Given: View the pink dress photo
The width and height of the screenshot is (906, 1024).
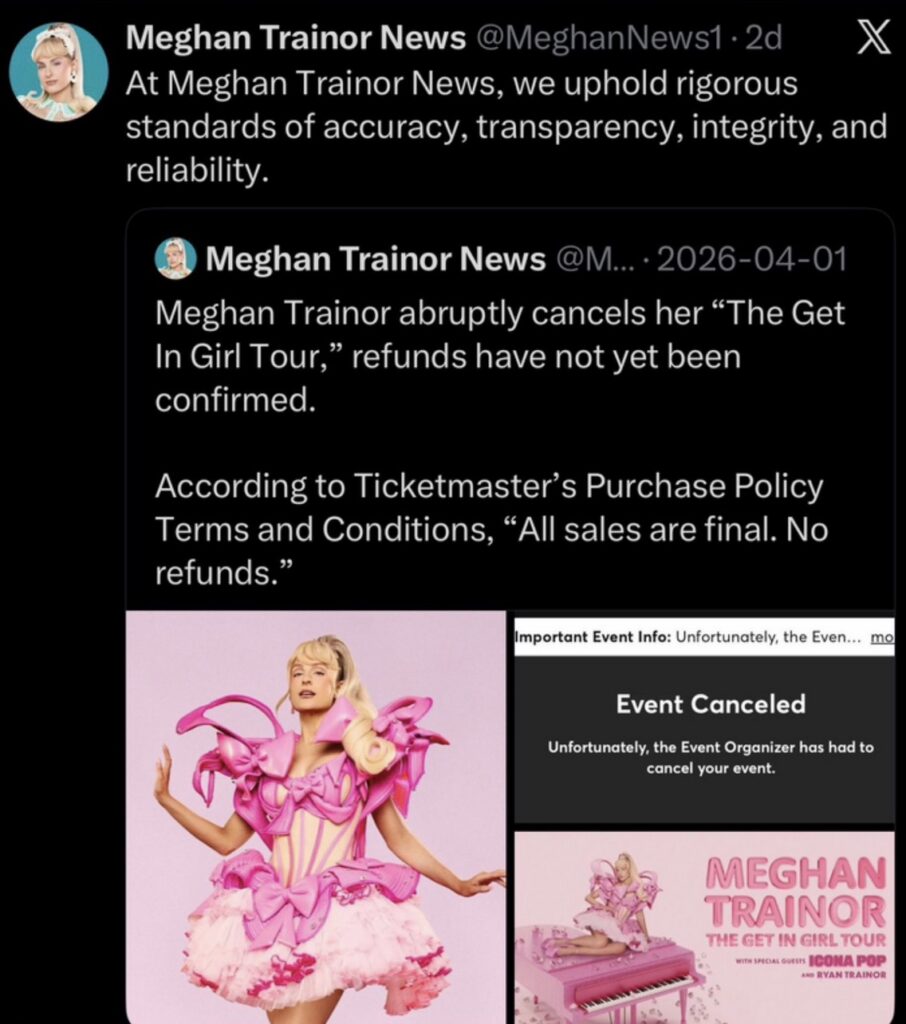Looking at the screenshot, I should click(315, 817).
